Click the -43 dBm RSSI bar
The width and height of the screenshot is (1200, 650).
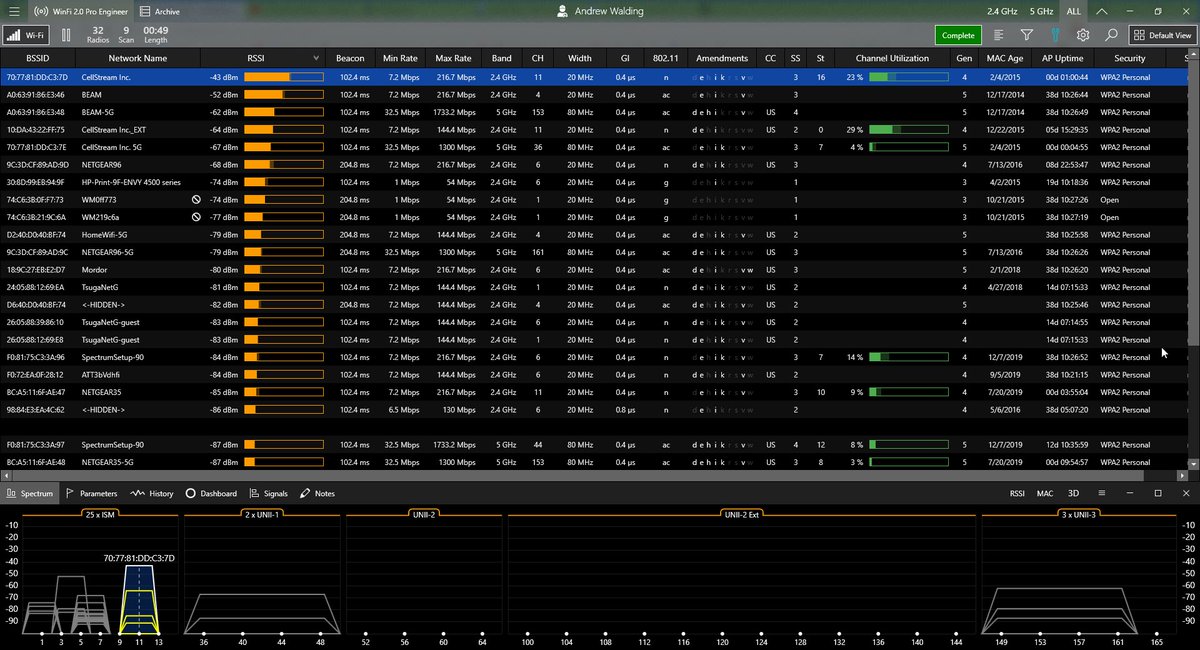coord(283,77)
